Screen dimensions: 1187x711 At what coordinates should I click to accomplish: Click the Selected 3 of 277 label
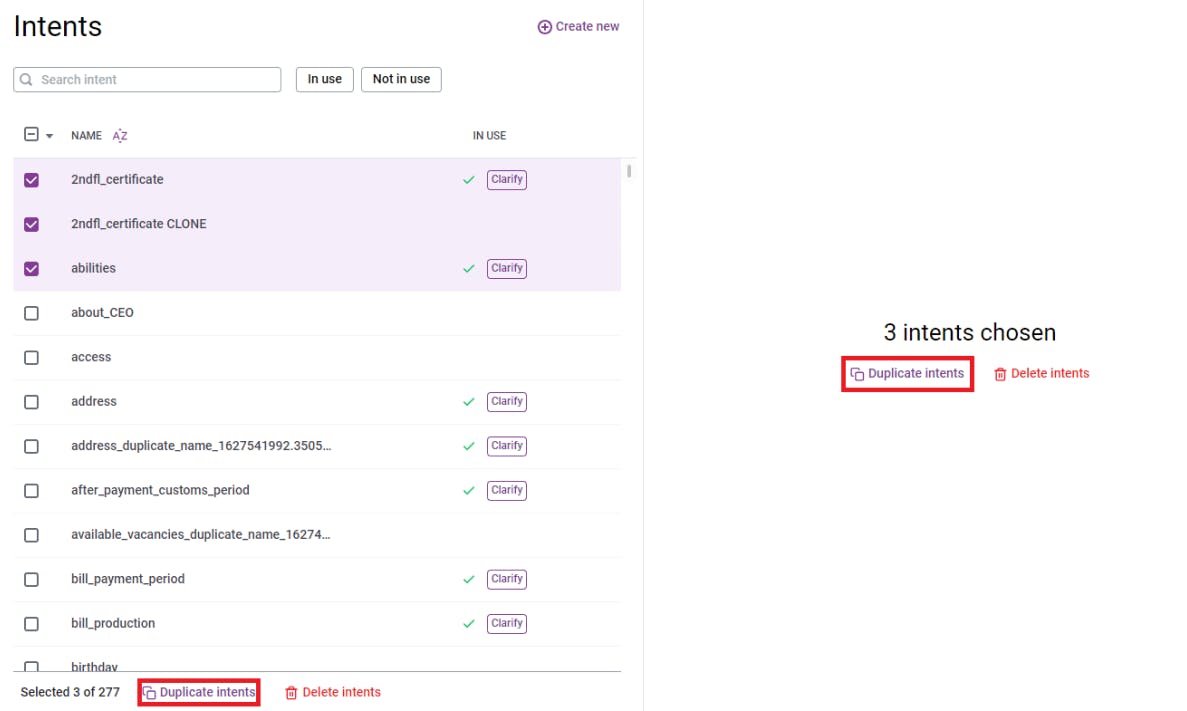coord(70,692)
